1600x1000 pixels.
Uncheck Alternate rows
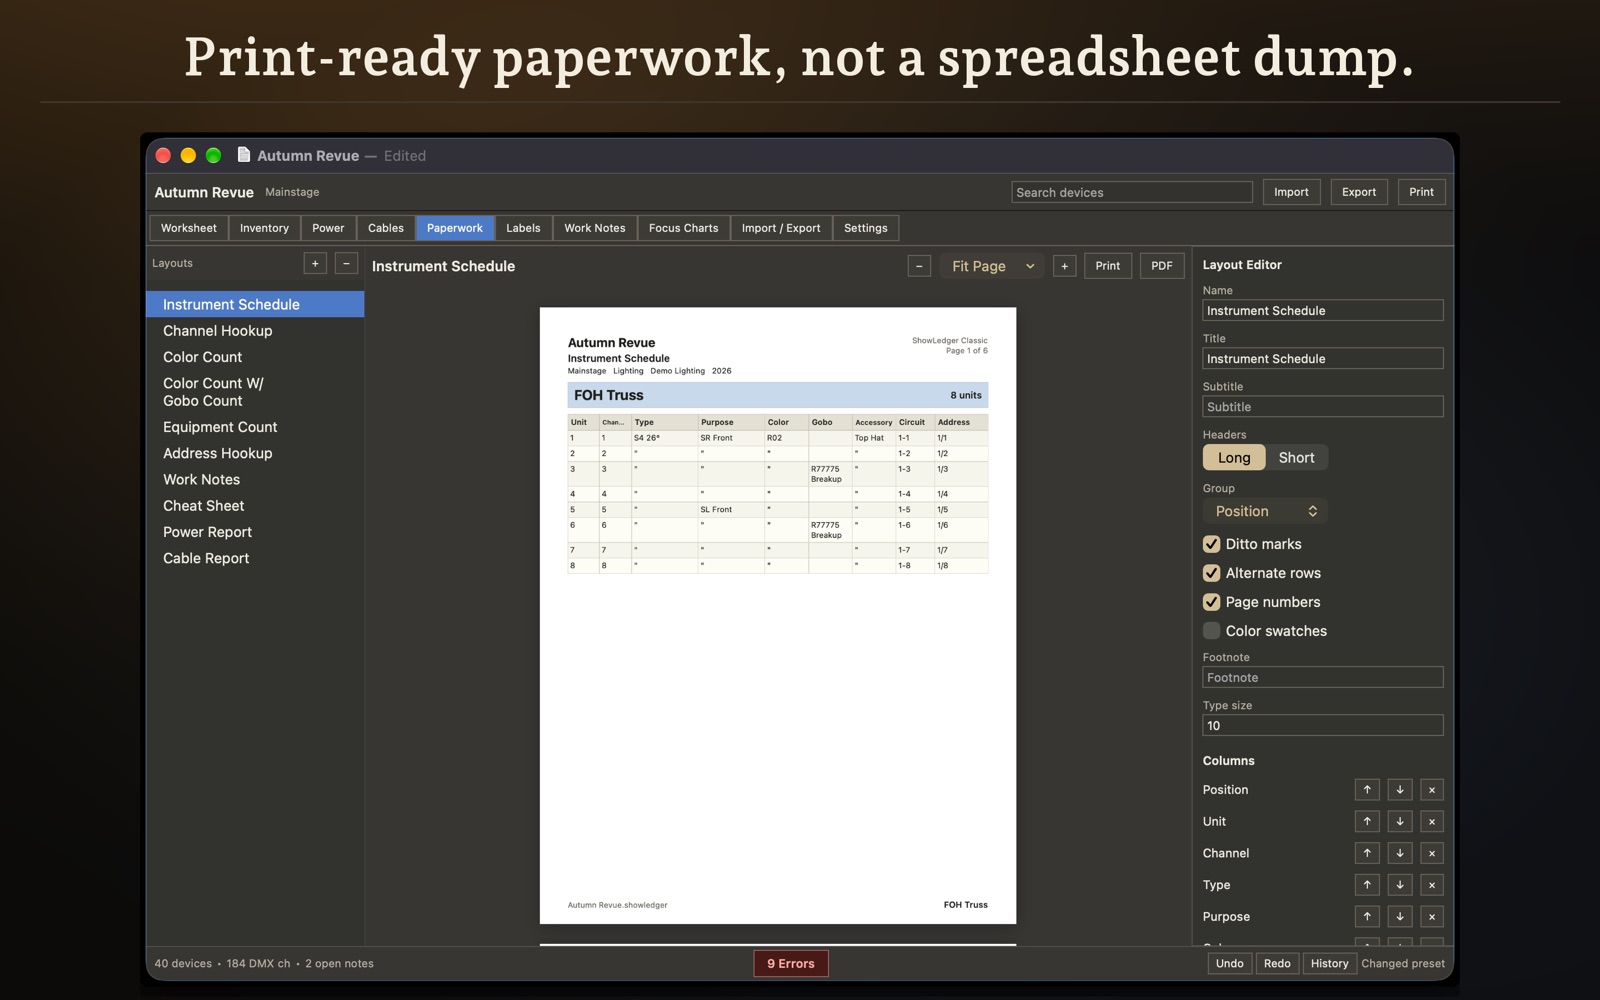(1211, 573)
